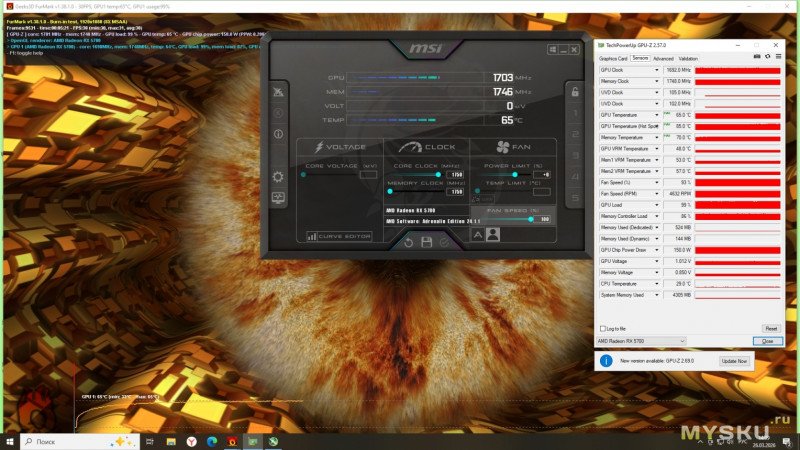Viewport: 800px width, 450px height.
Task: Click the Reset button in GPU-Z
Action: click(x=770, y=328)
